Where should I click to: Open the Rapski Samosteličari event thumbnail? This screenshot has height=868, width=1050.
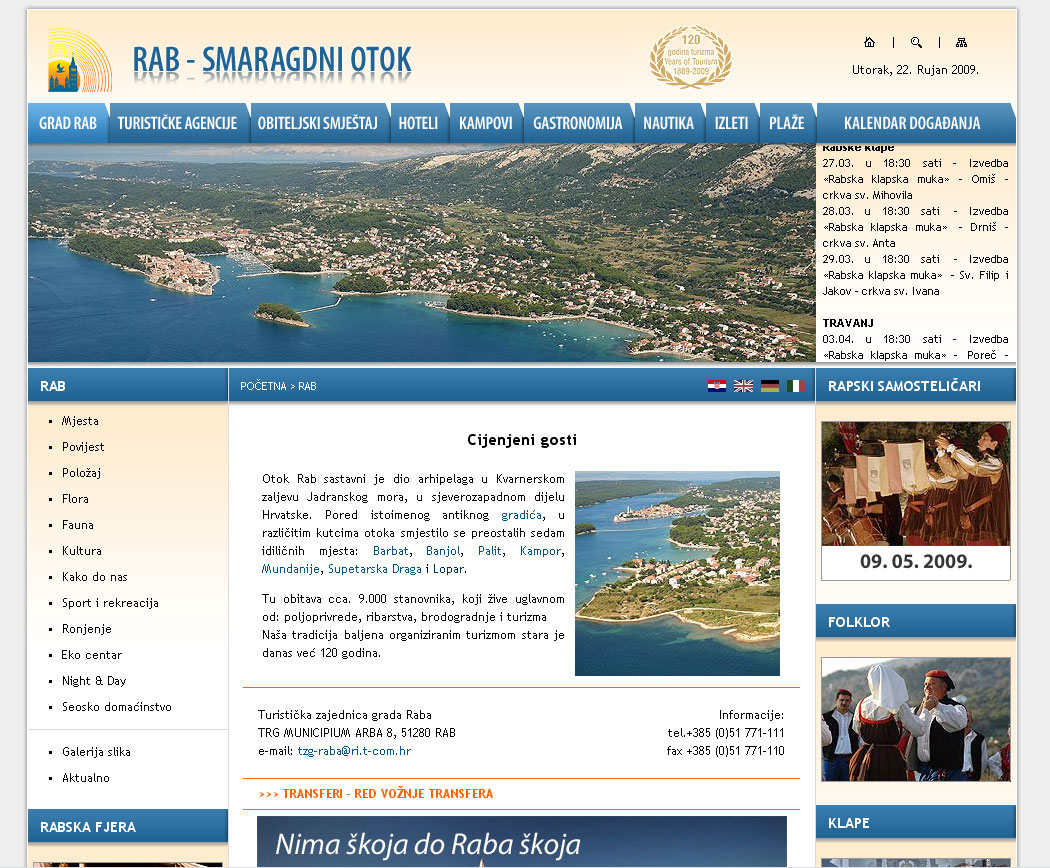coord(915,499)
